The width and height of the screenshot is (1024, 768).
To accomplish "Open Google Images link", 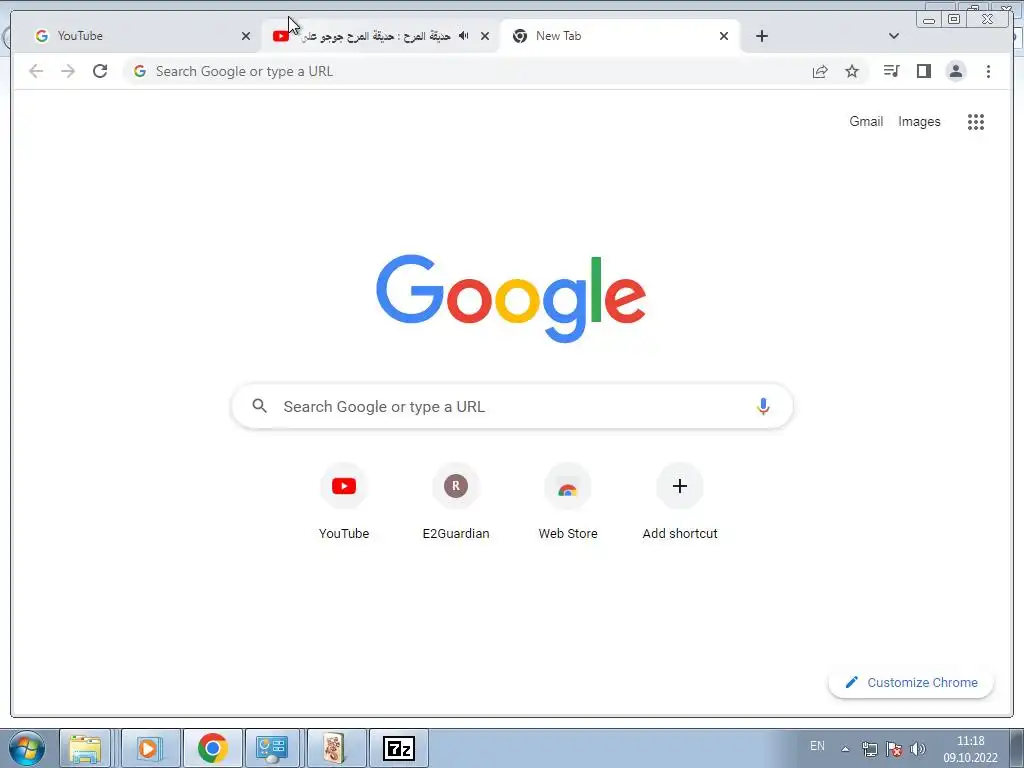I will coord(919,121).
